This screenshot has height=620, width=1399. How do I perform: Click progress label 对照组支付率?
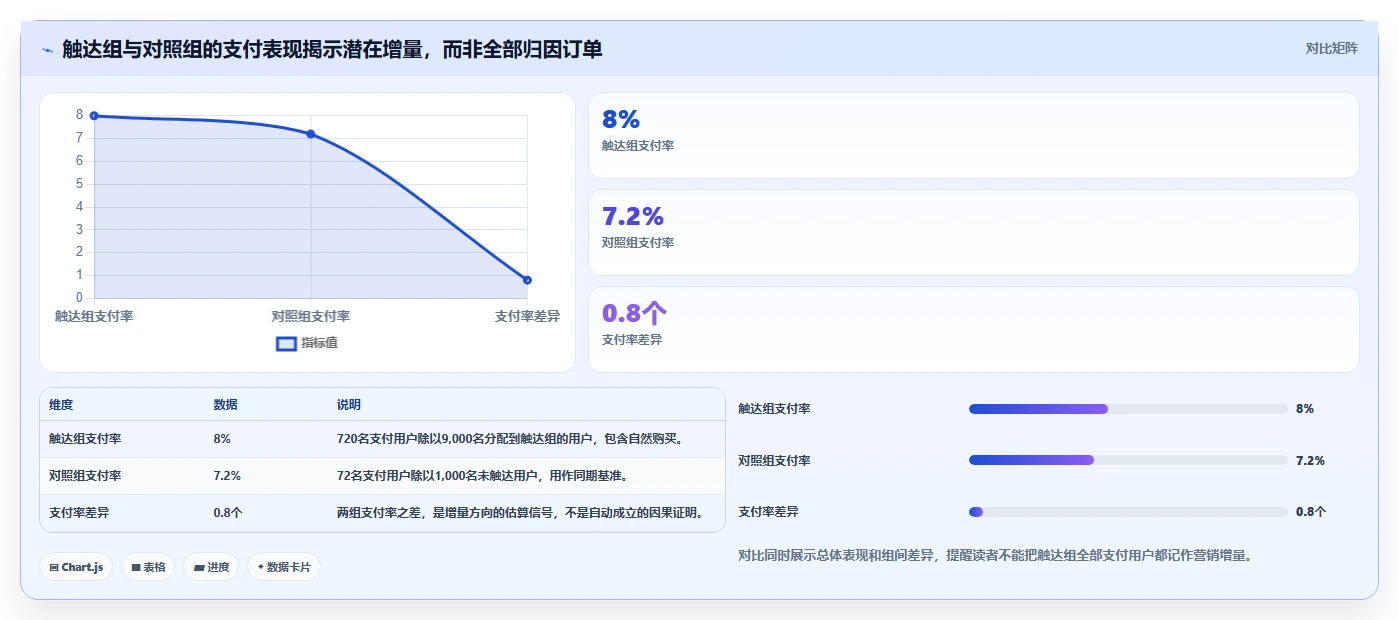click(774, 461)
